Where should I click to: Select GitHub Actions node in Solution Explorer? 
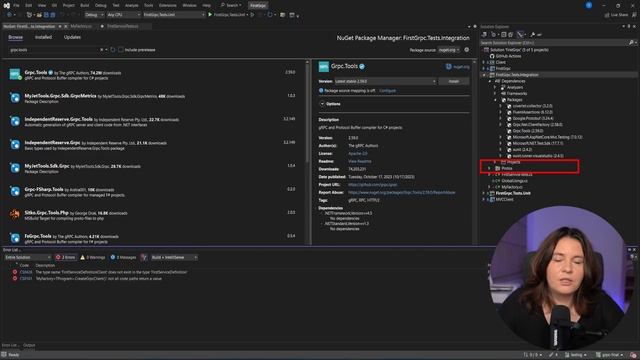pyautogui.click(x=508, y=56)
